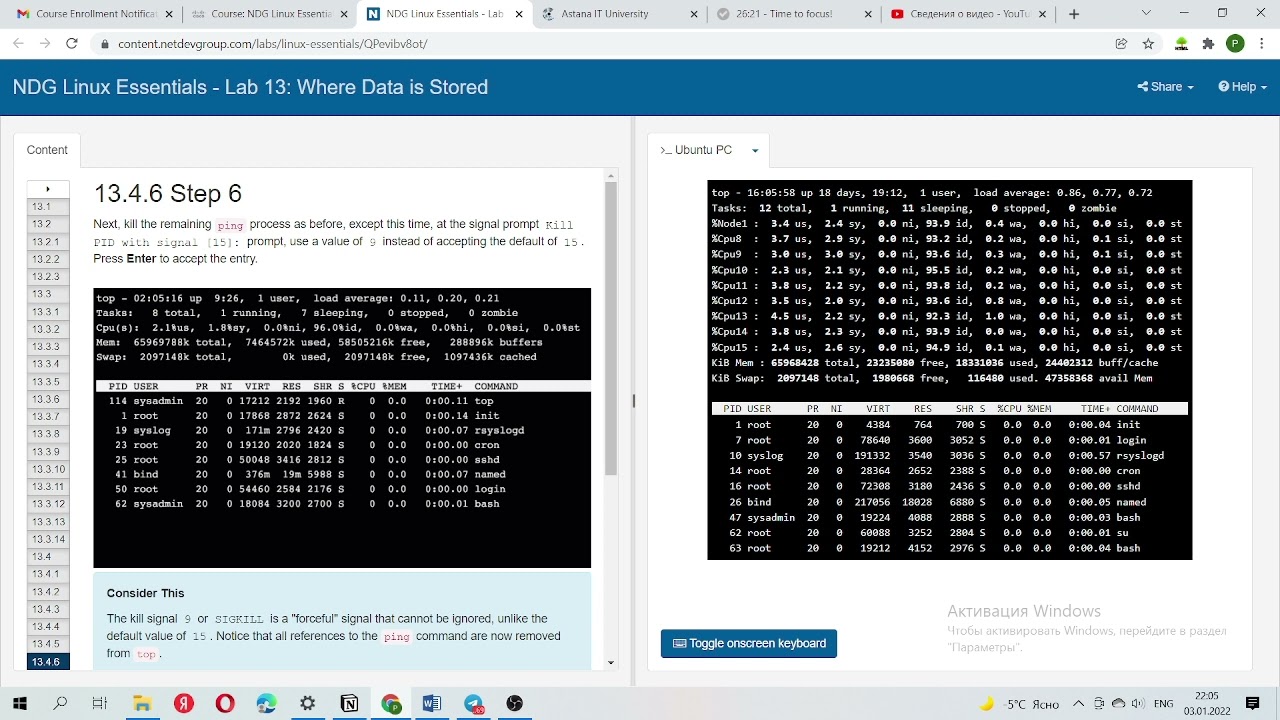Open File Explorer from the taskbar

(x=141, y=703)
